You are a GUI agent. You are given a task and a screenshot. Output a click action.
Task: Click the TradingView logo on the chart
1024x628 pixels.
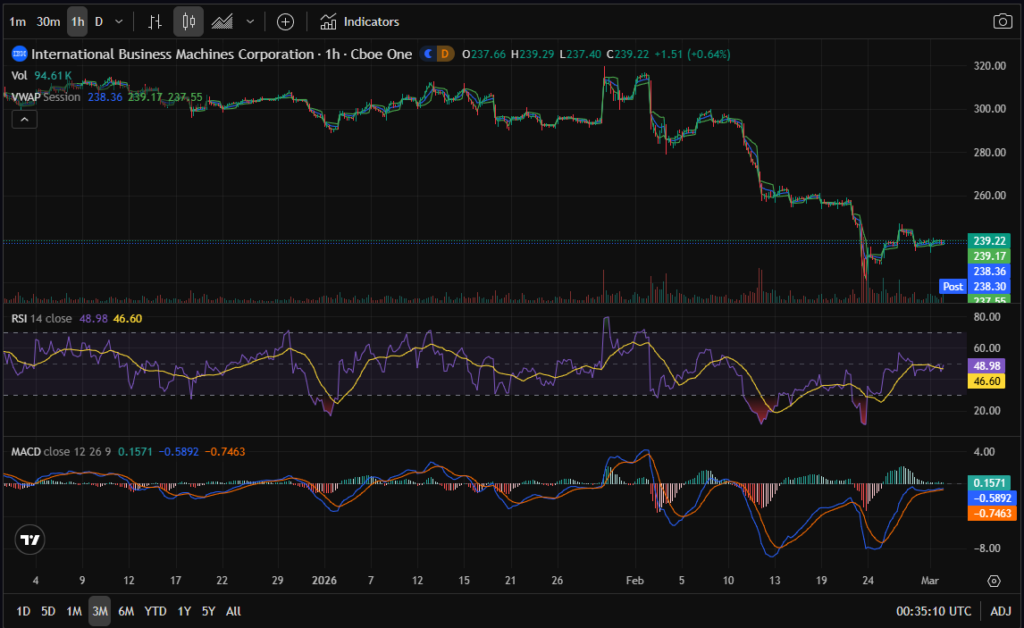pos(30,540)
